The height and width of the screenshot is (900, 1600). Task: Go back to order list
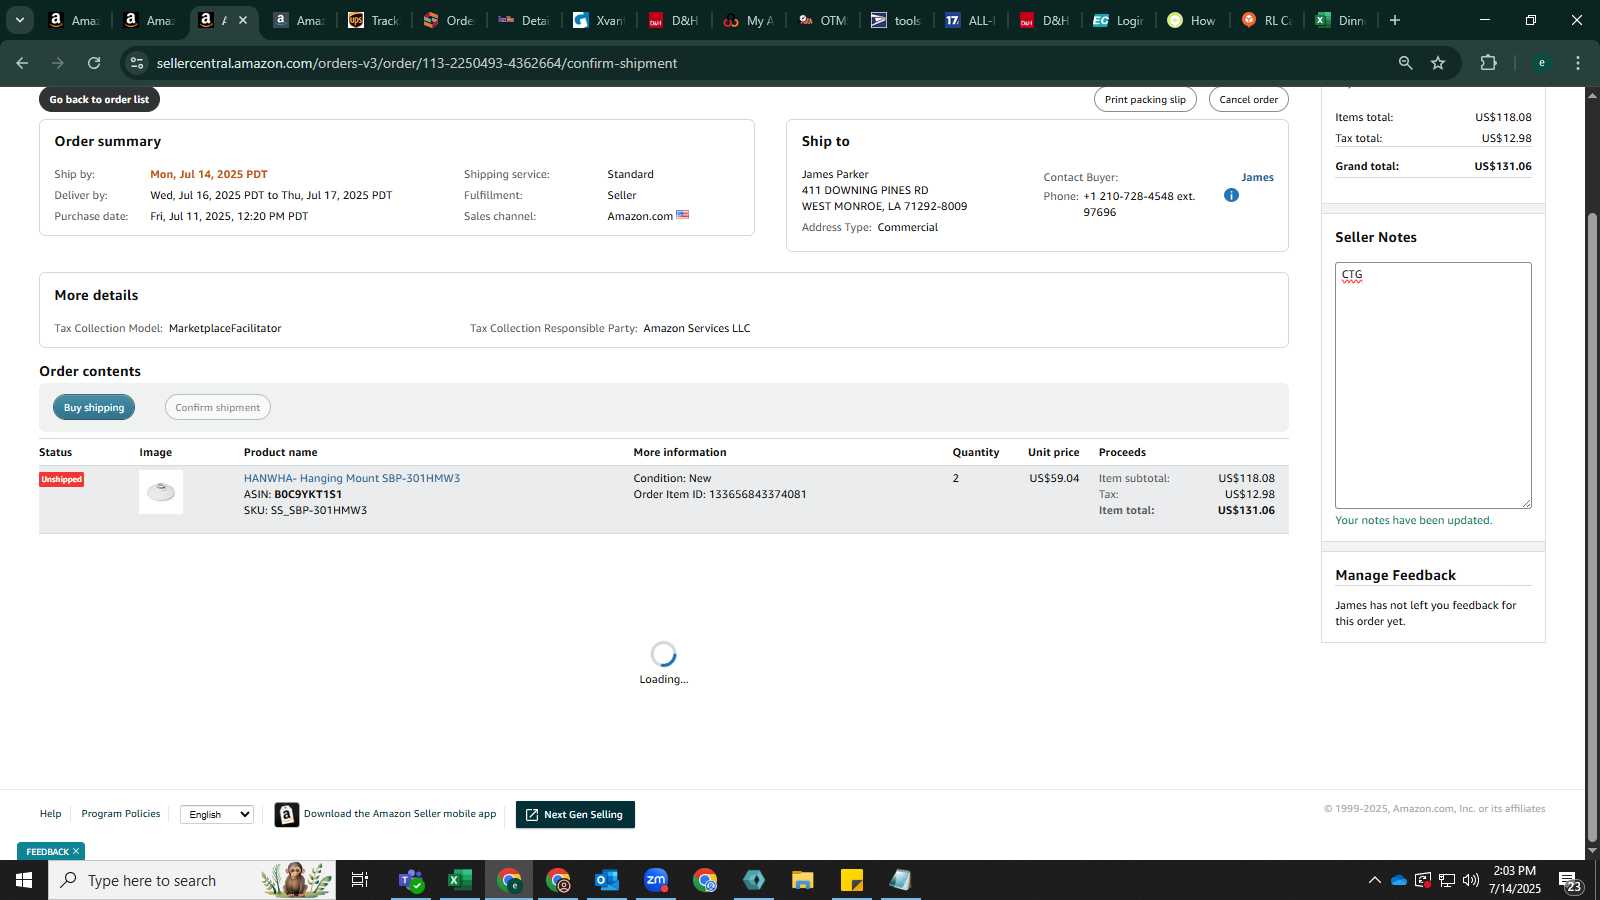coord(99,99)
